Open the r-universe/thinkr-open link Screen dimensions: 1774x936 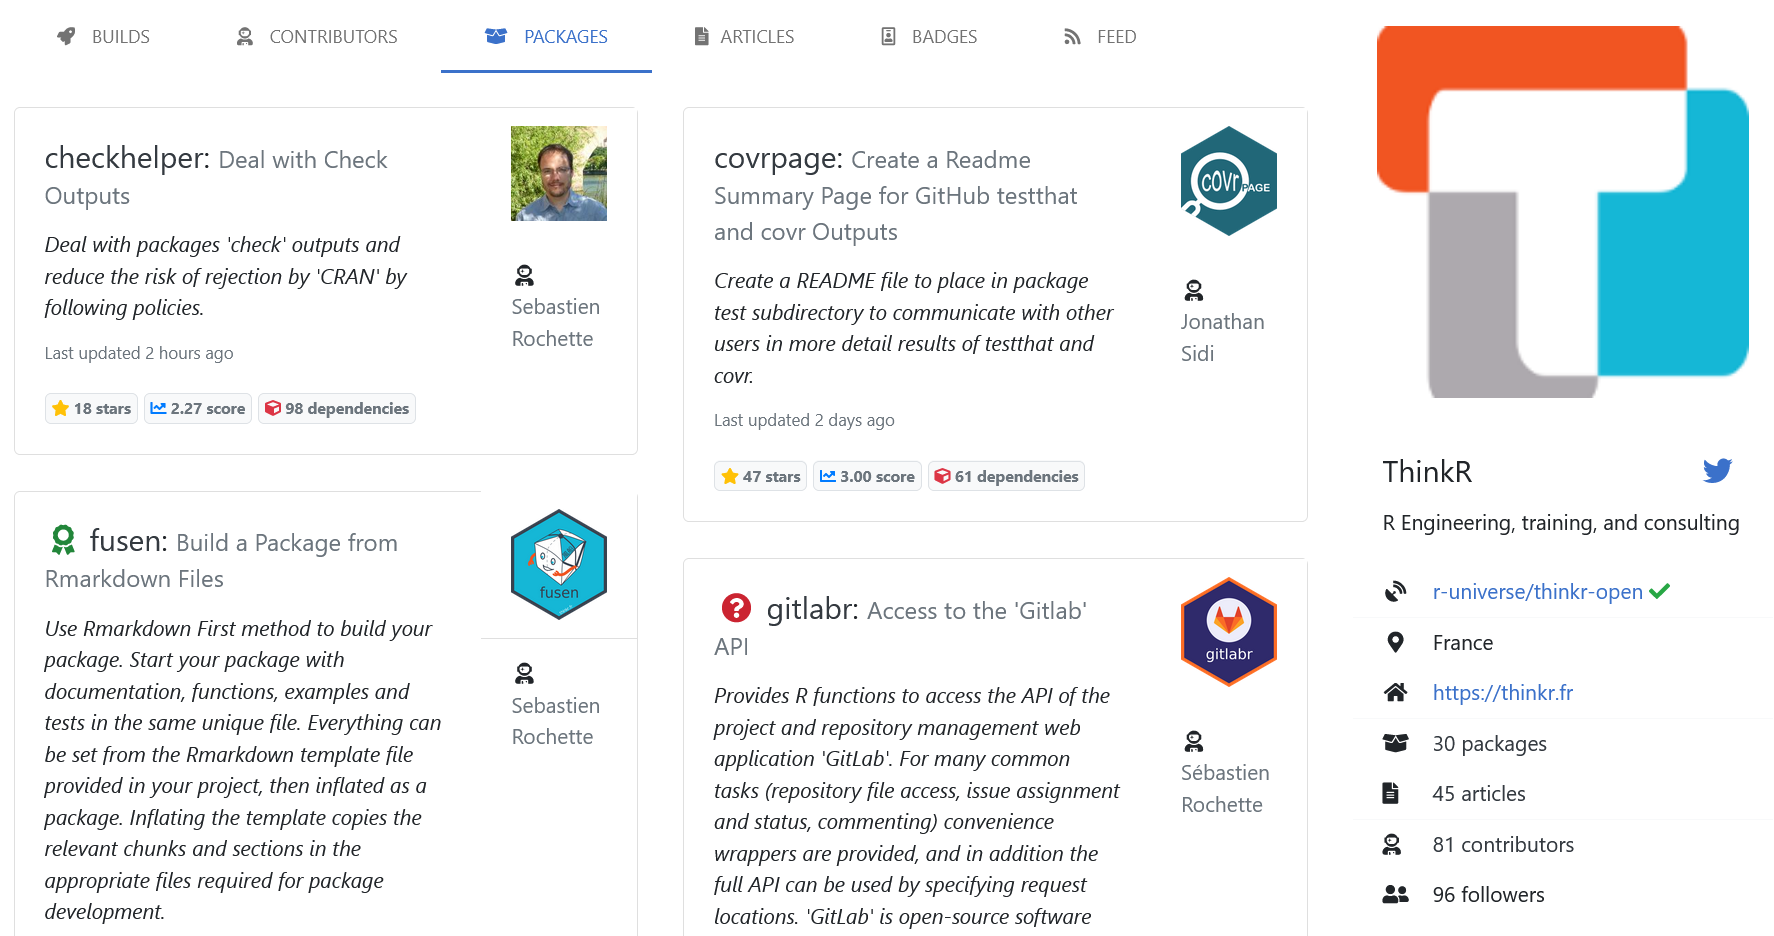click(1537, 591)
